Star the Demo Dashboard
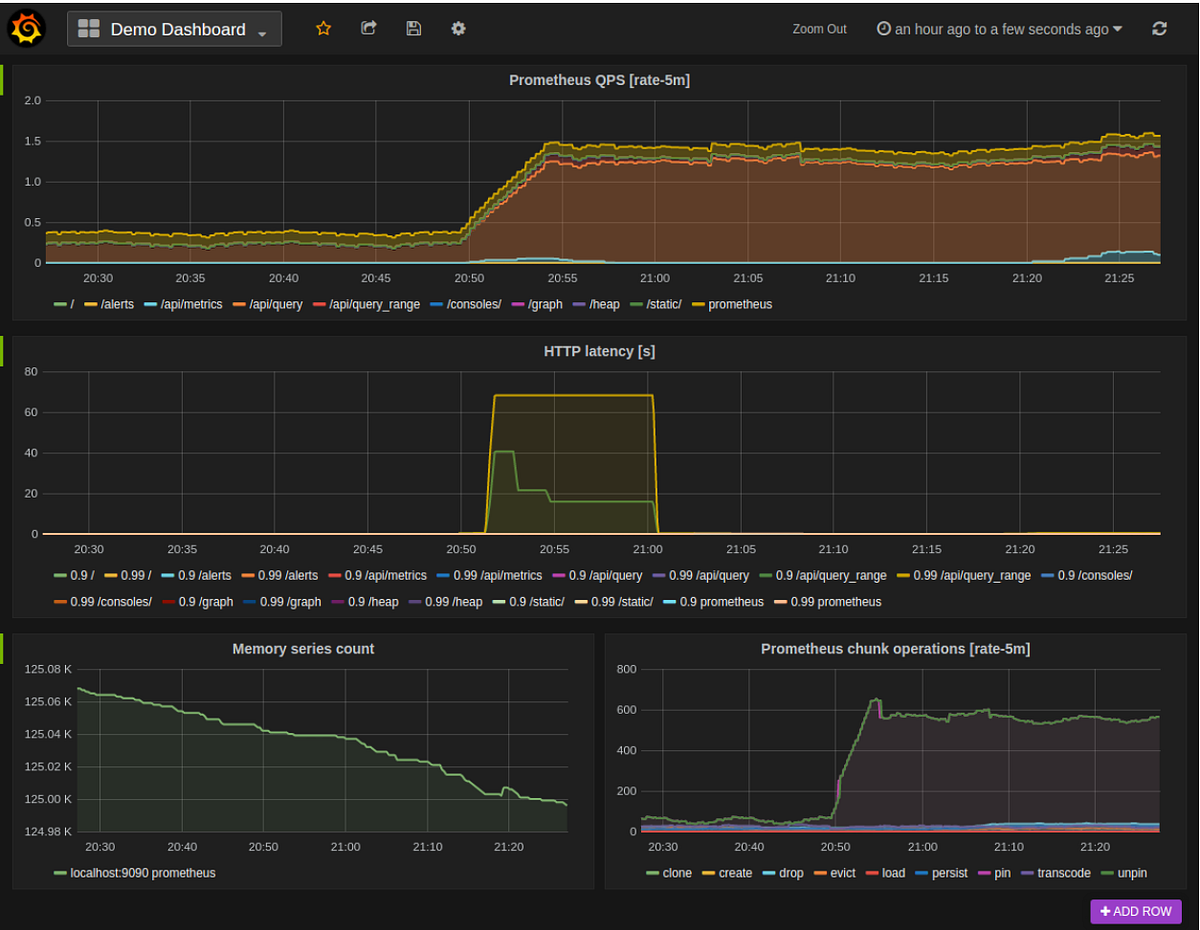This screenshot has height=930, width=1200. (x=323, y=28)
